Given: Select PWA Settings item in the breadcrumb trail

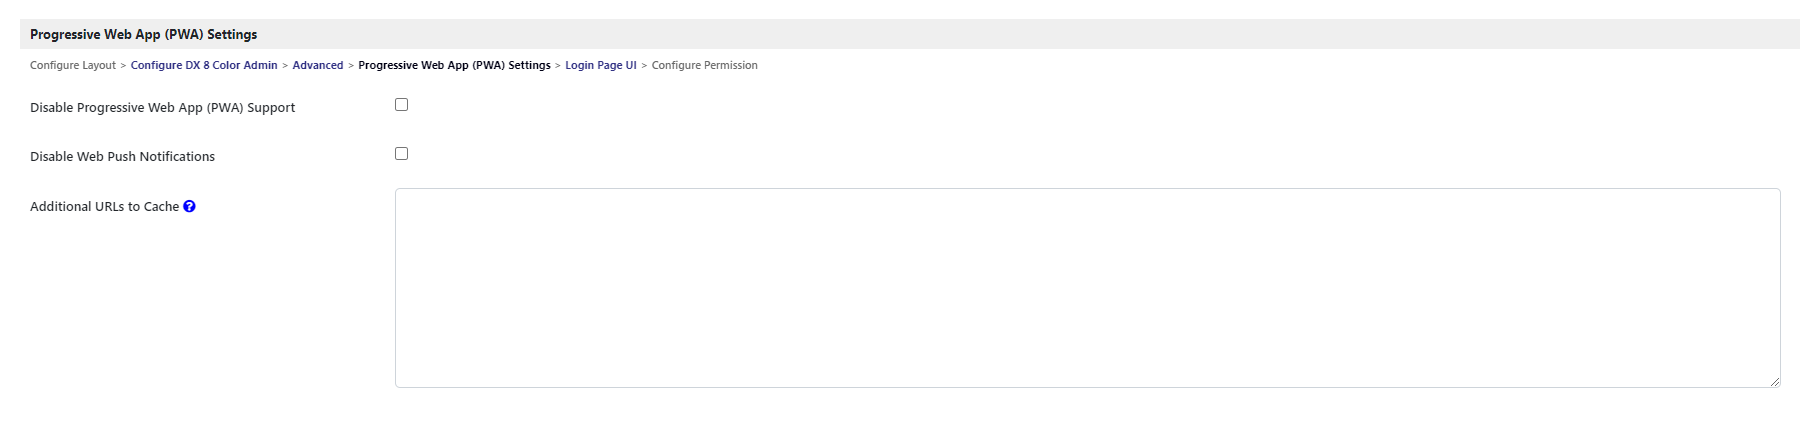Looking at the screenshot, I should 454,66.
